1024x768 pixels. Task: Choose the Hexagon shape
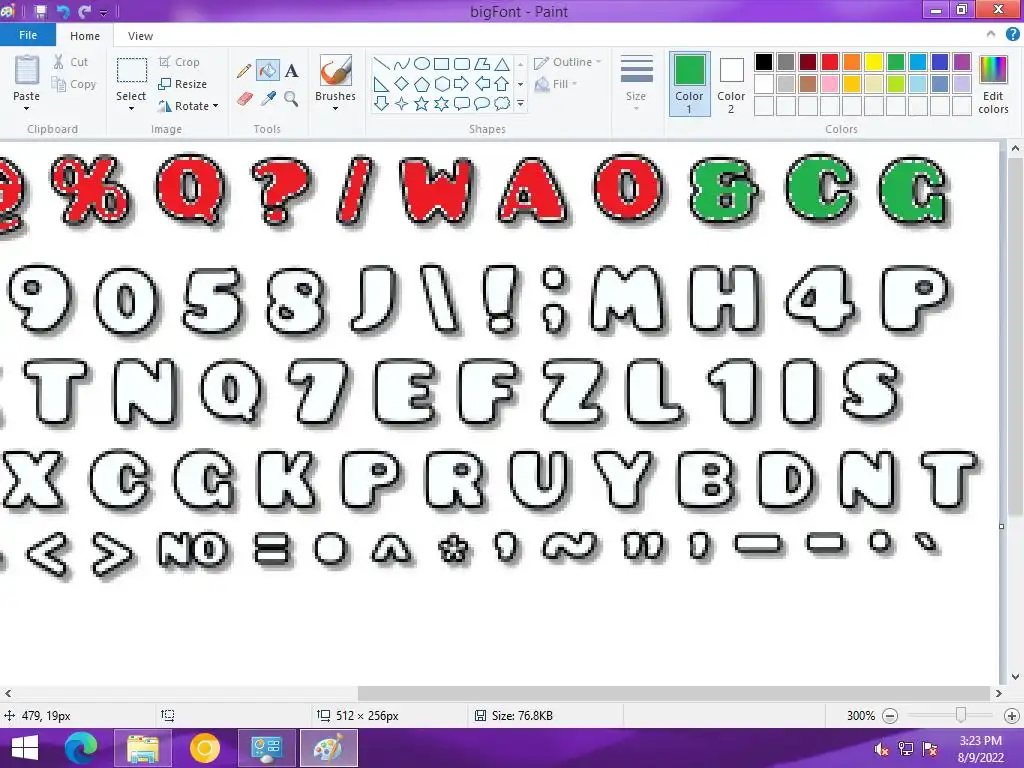point(441,84)
